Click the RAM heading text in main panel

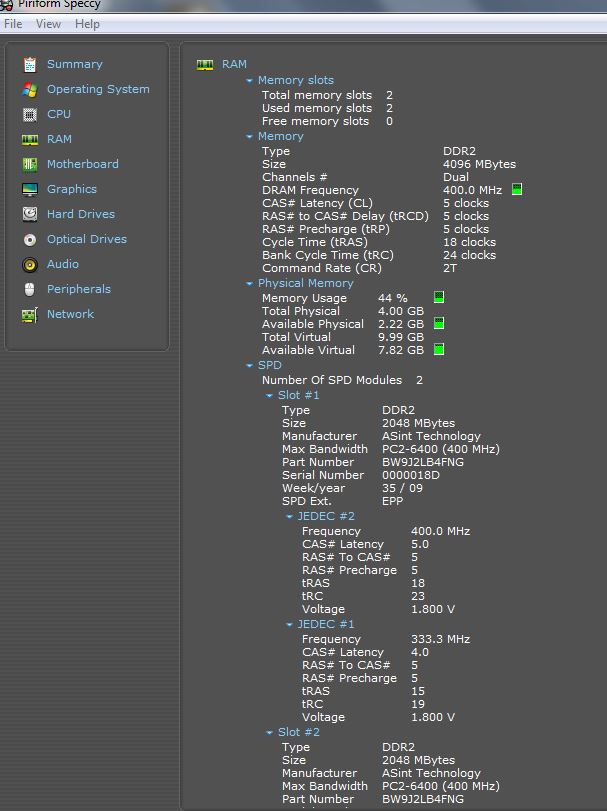tap(234, 64)
